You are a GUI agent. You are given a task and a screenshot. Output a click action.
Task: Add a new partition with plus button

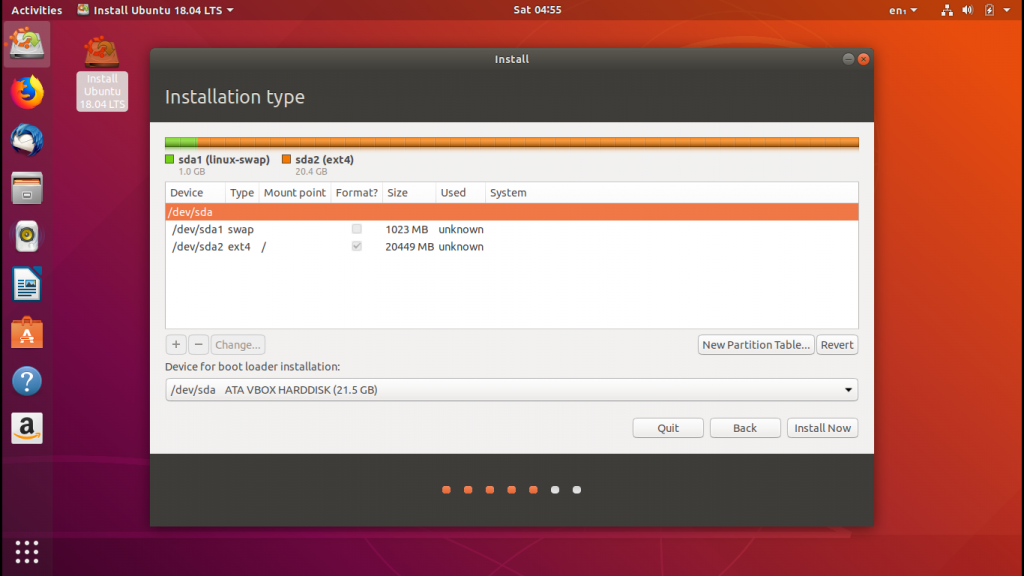pyautogui.click(x=176, y=344)
